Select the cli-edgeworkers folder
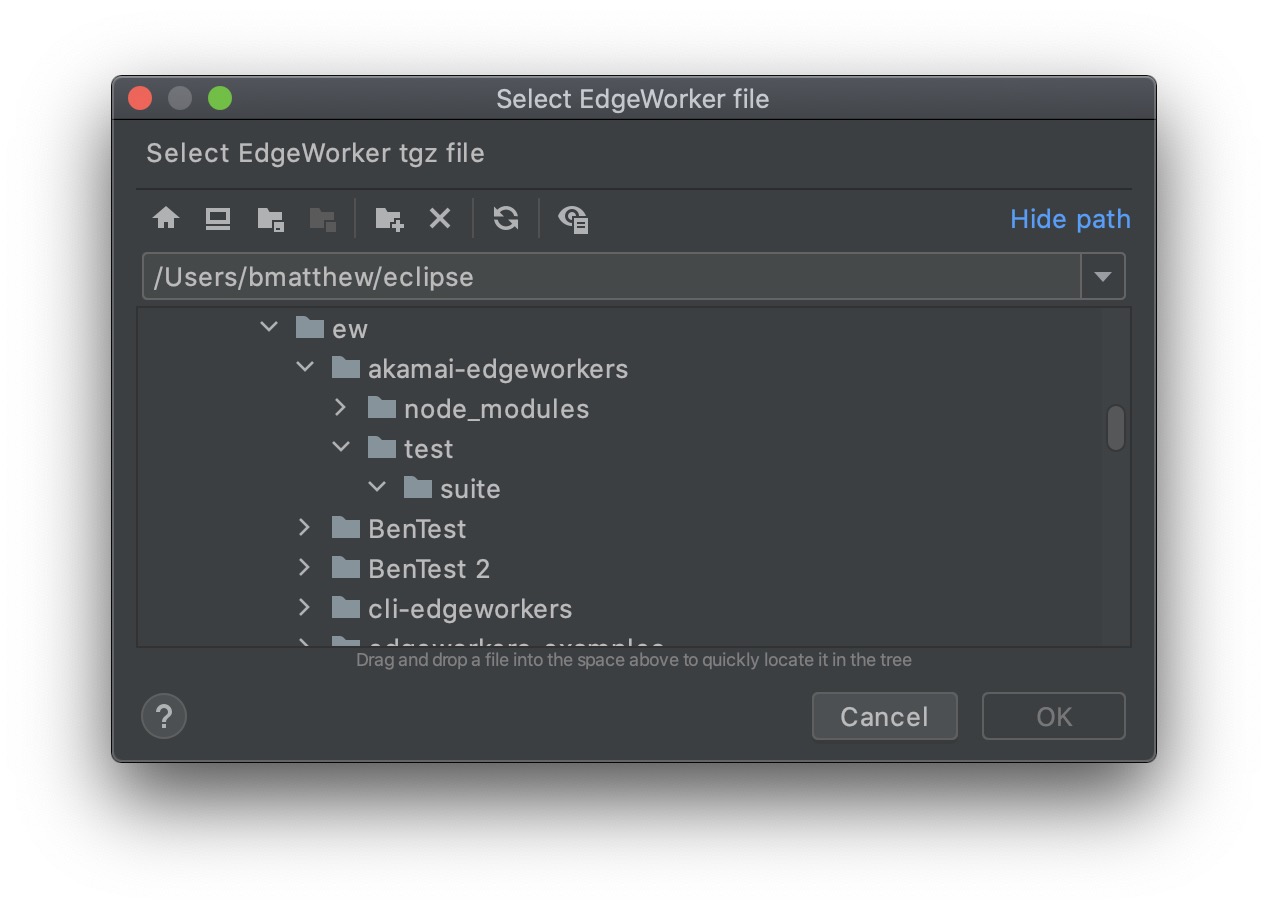 pos(452,608)
